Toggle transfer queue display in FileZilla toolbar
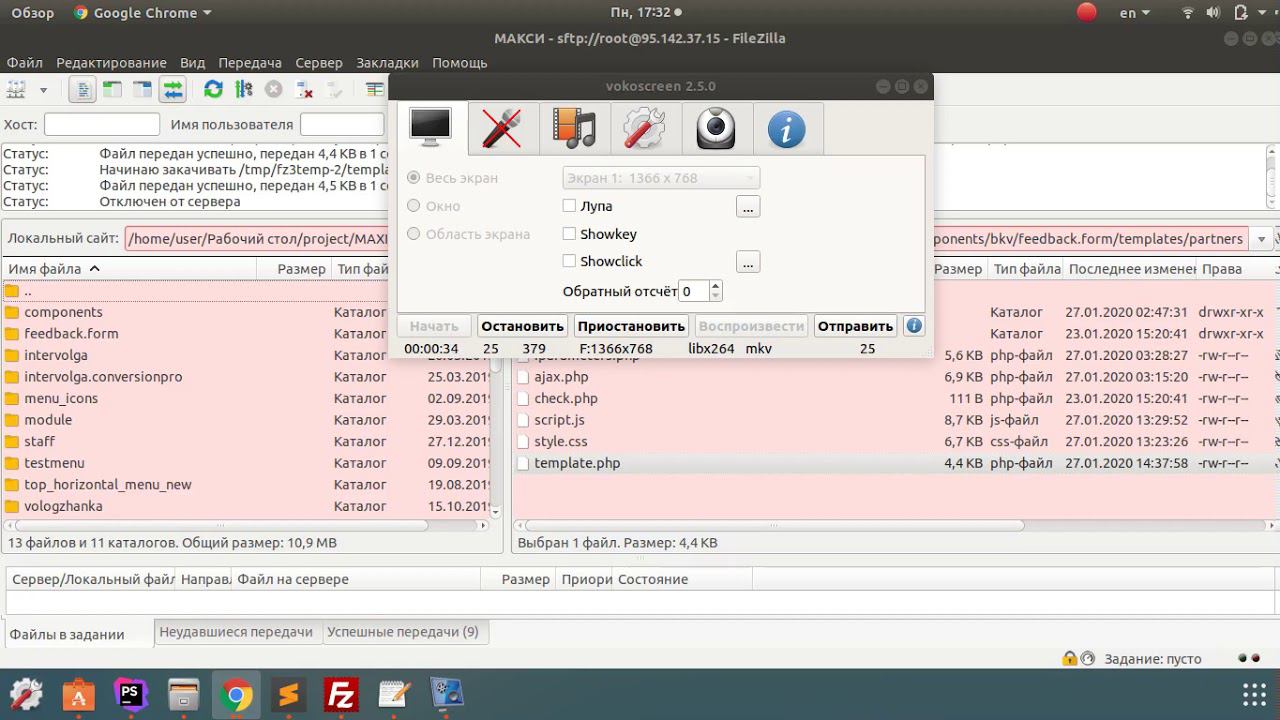 point(173,90)
